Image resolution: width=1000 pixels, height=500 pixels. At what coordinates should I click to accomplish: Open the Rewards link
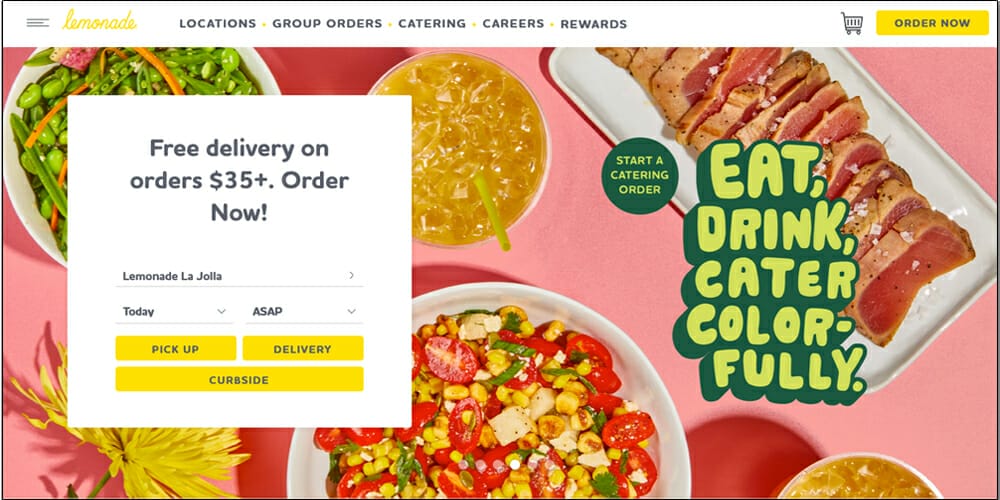pos(594,24)
